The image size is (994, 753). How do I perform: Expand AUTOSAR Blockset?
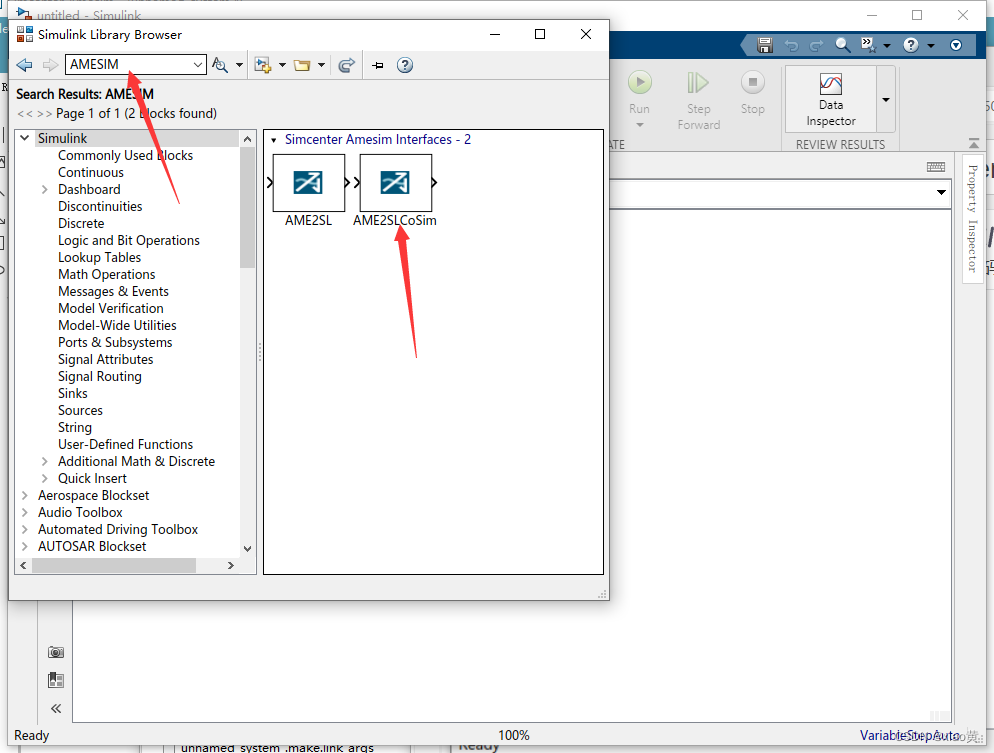tap(25, 546)
